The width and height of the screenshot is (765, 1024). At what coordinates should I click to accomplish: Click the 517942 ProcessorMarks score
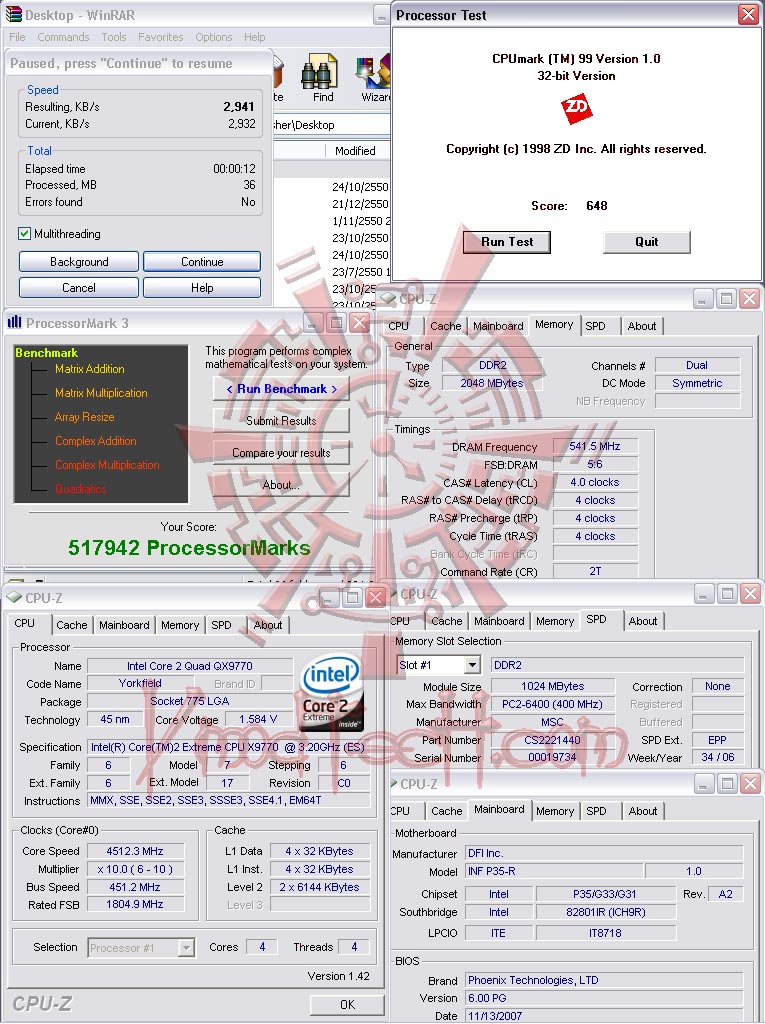tap(189, 548)
